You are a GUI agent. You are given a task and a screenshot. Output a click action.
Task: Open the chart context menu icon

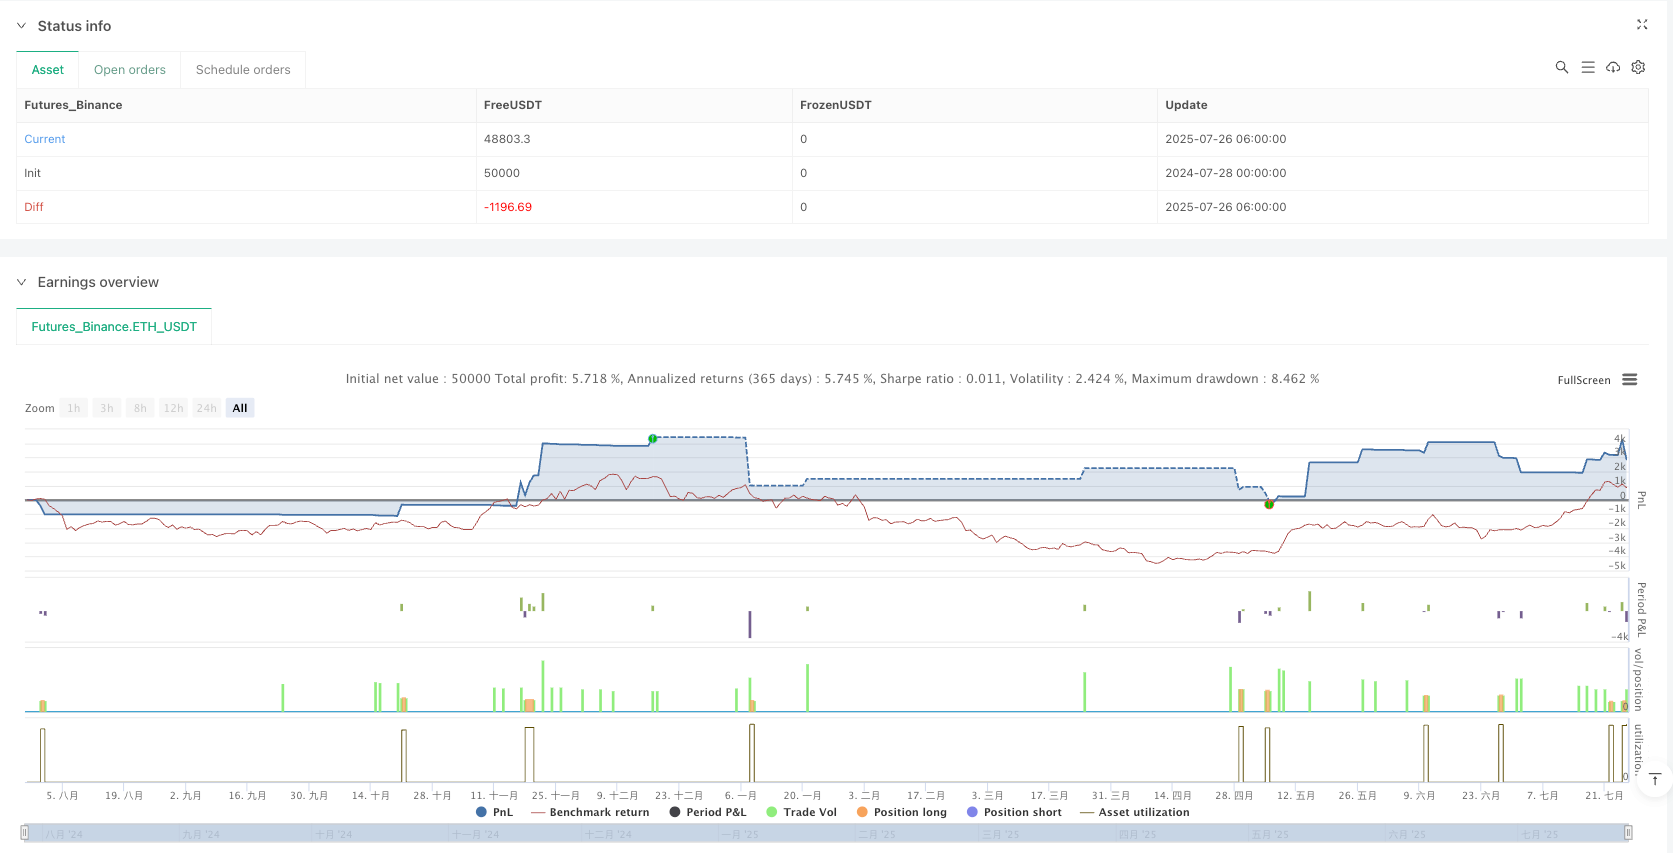tap(1630, 380)
